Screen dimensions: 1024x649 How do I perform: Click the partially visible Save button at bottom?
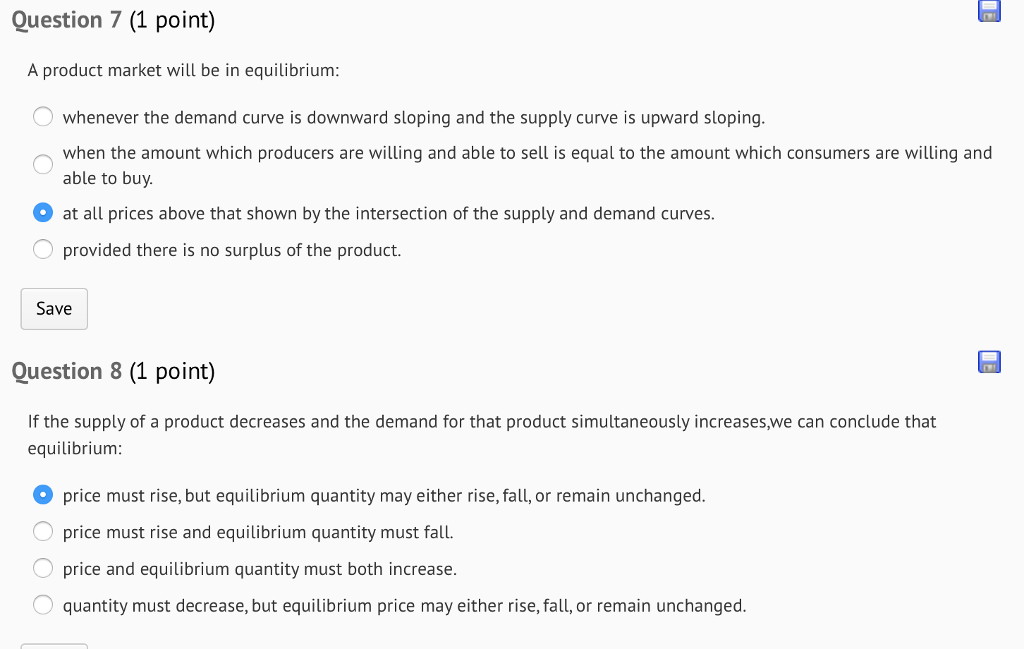pos(54,645)
